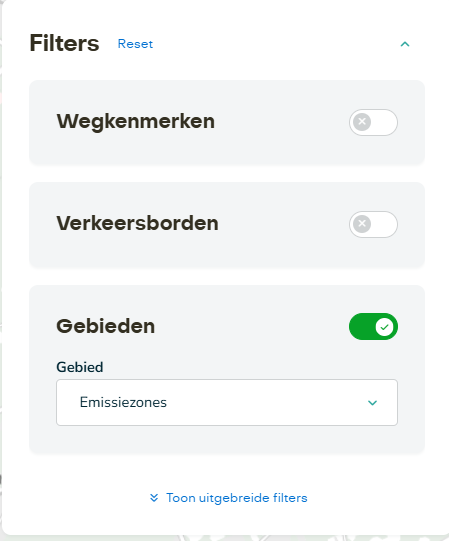Select the Wegkenmerken label text
Viewport: 449px width, 541px height.
tap(136, 121)
